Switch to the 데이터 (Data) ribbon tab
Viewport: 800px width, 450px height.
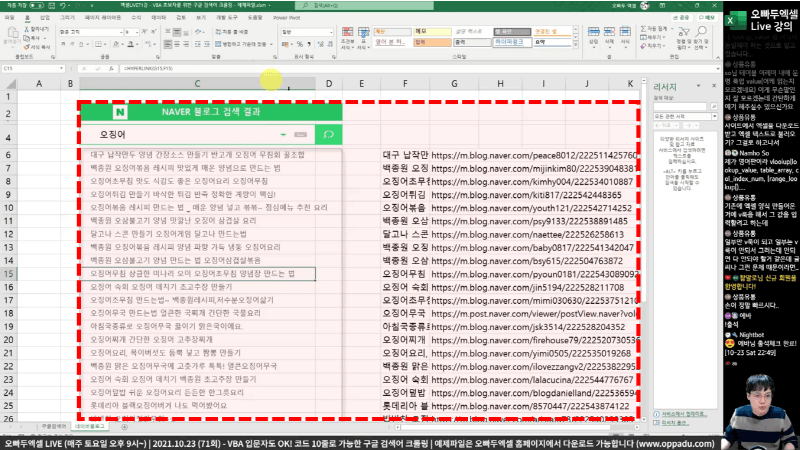click(159, 17)
